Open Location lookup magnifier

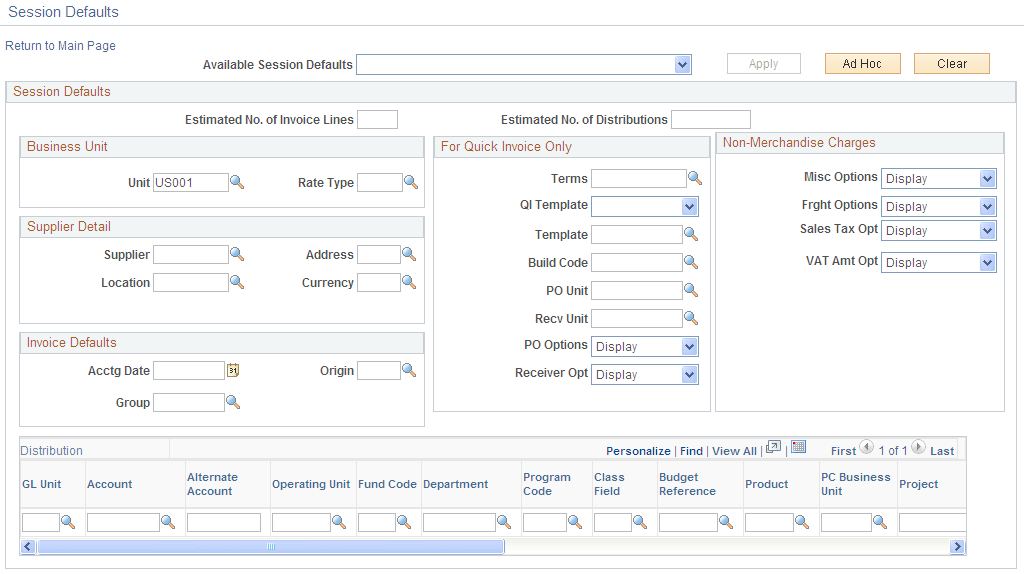[237, 283]
